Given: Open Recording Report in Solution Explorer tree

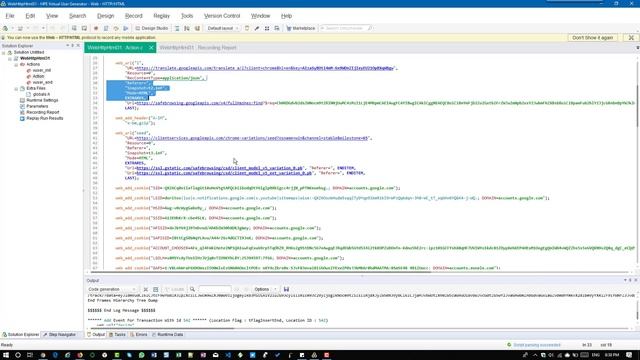Looking at the screenshot, I should click(x=42, y=112).
